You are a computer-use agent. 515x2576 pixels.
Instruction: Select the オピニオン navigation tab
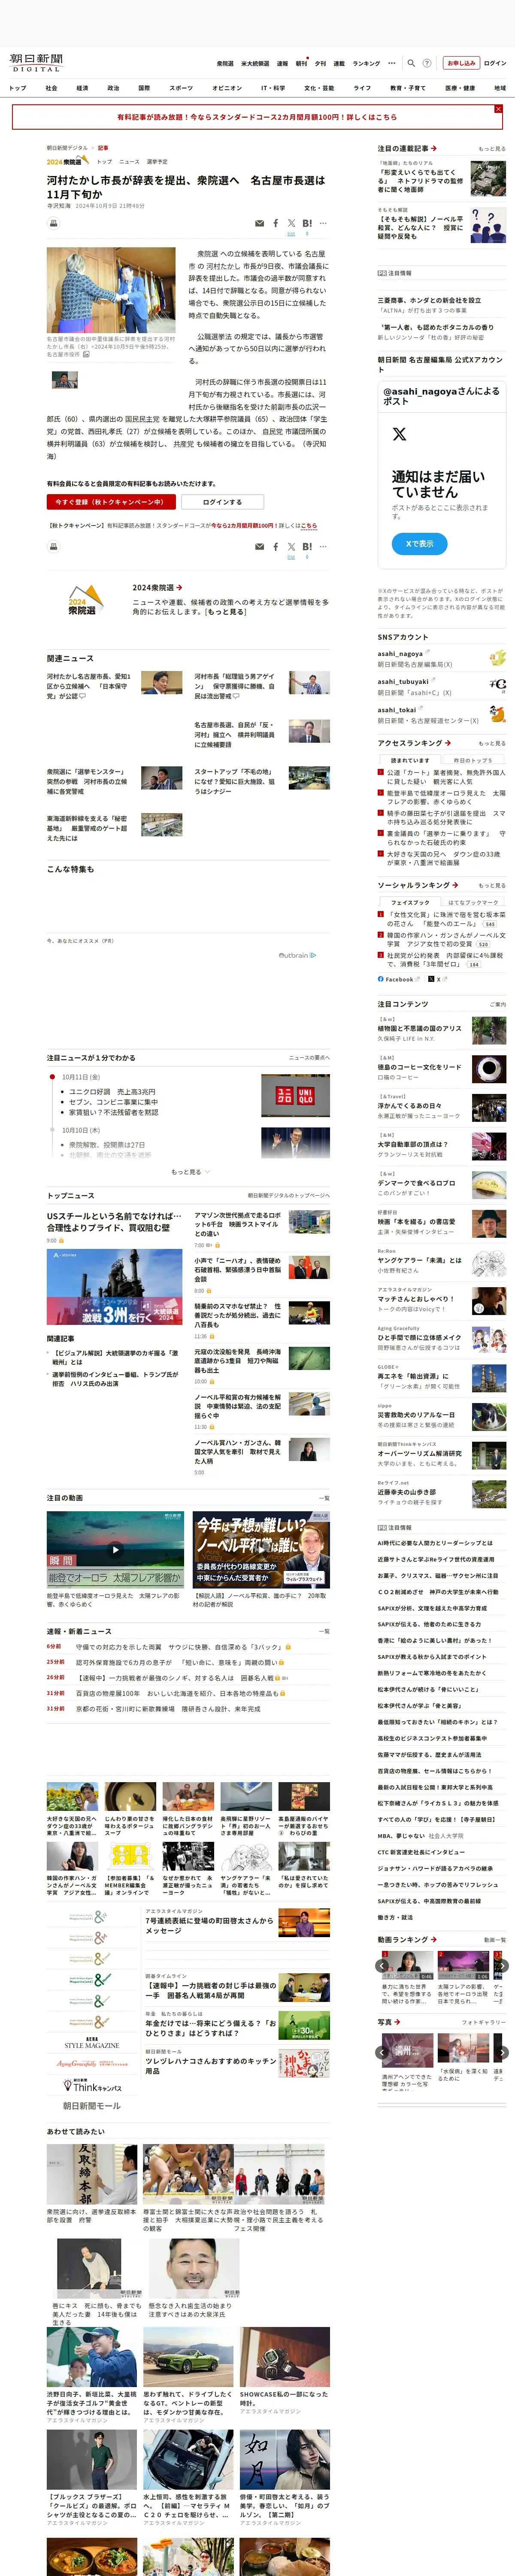click(227, 88)
